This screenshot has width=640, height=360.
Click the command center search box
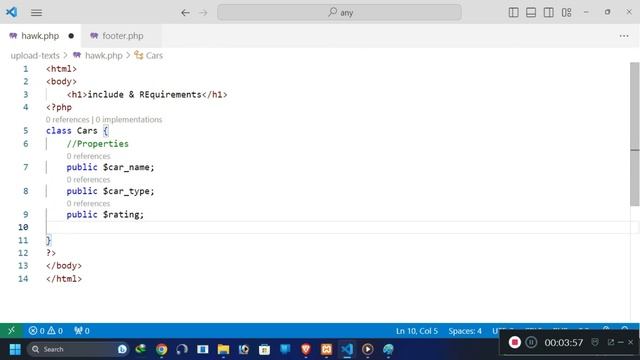tap(340, 12)
